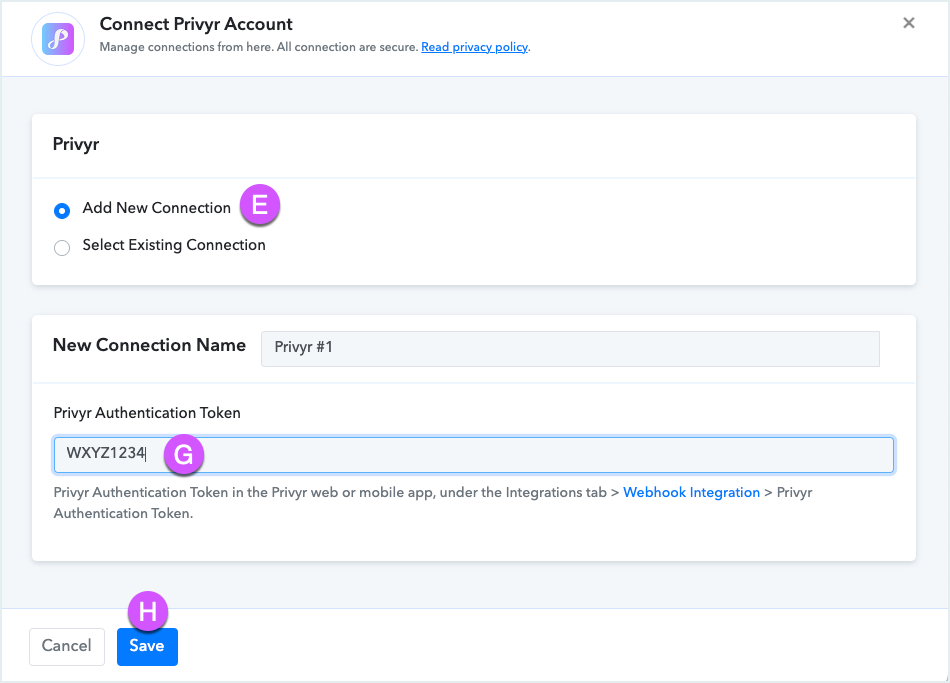Choose the Select Existing Connection option
Image resolution: width=950 pixels, height=683 pixels.
(62, 248)
